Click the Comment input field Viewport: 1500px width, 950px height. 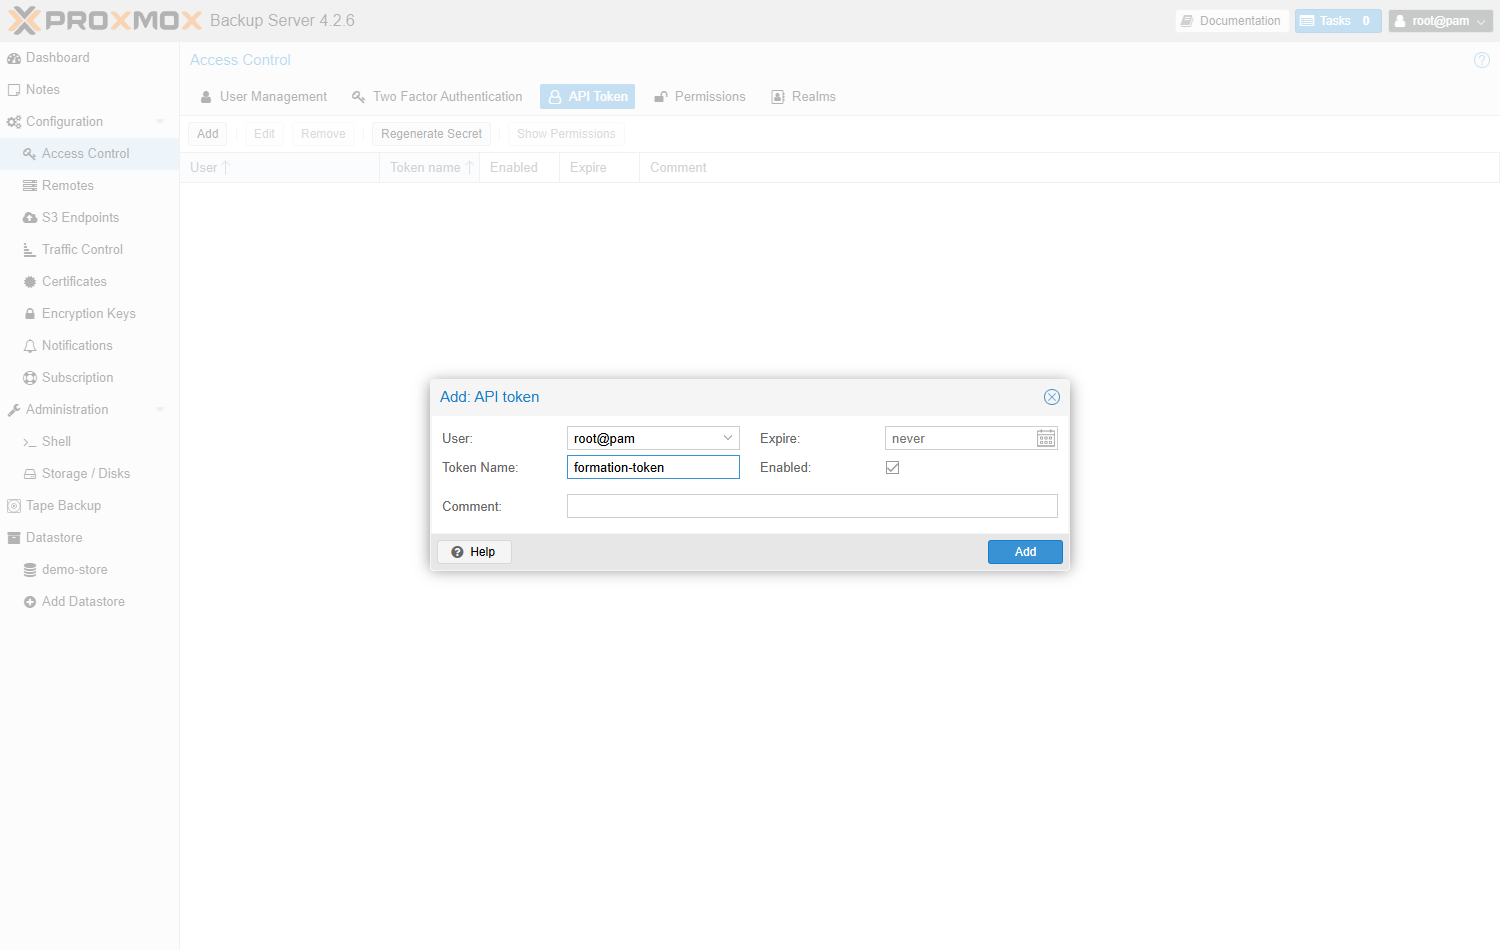click(x=812, y=506)
